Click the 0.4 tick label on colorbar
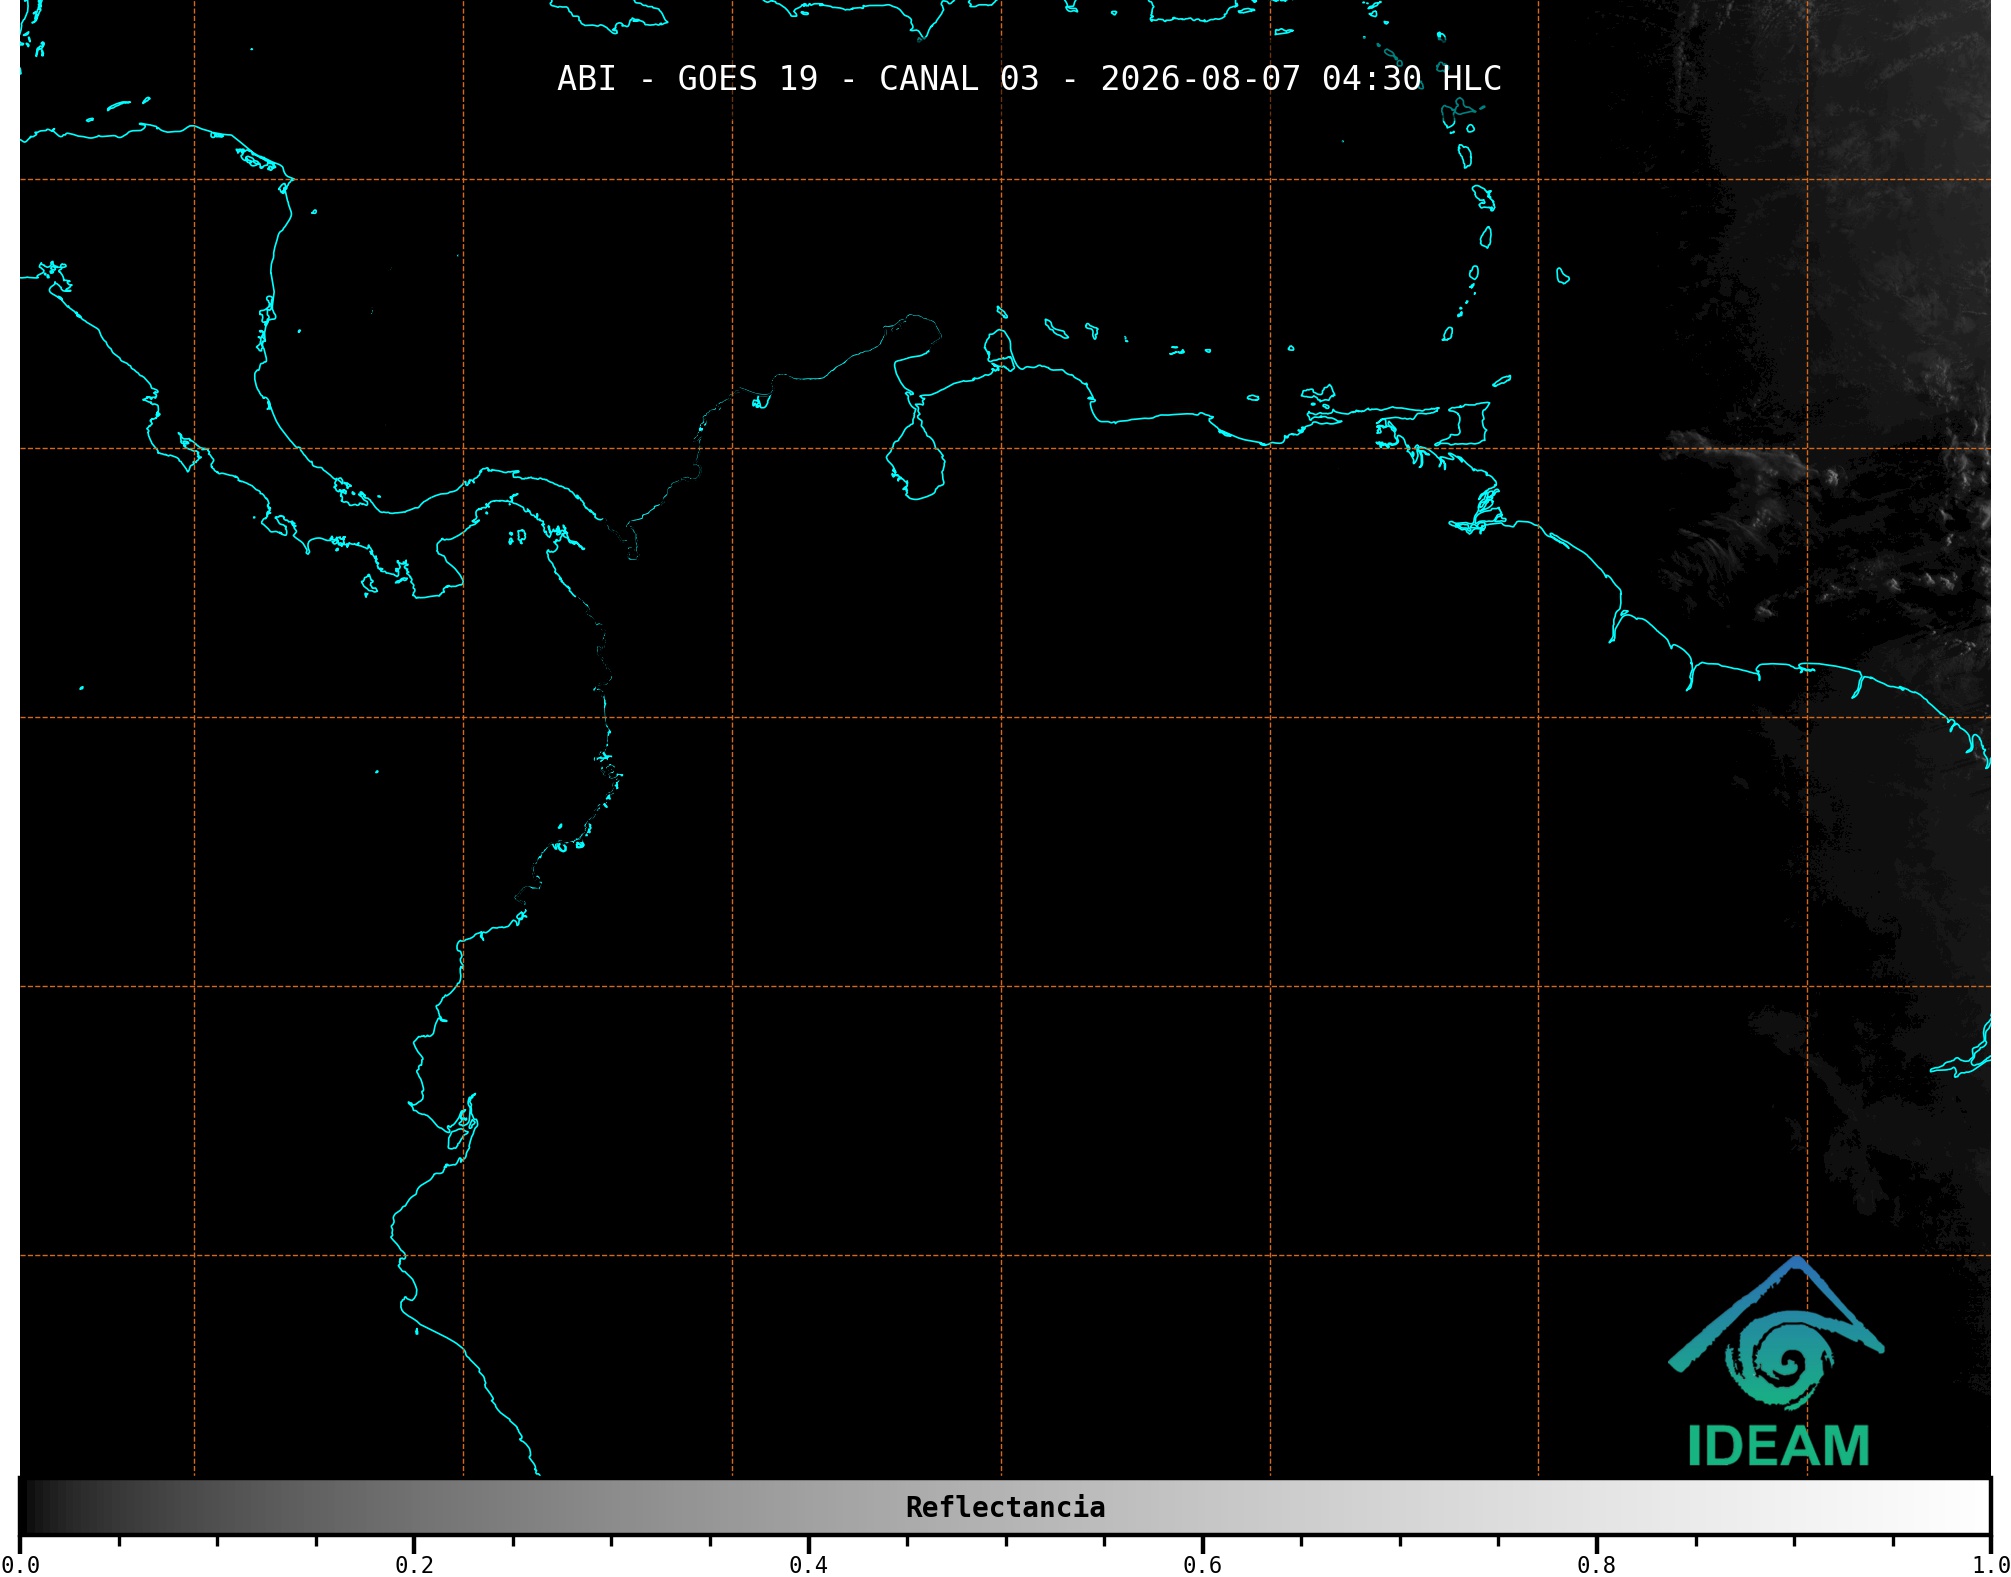The width and height of the screenshot is (2011, 1577). [808, 1565]
